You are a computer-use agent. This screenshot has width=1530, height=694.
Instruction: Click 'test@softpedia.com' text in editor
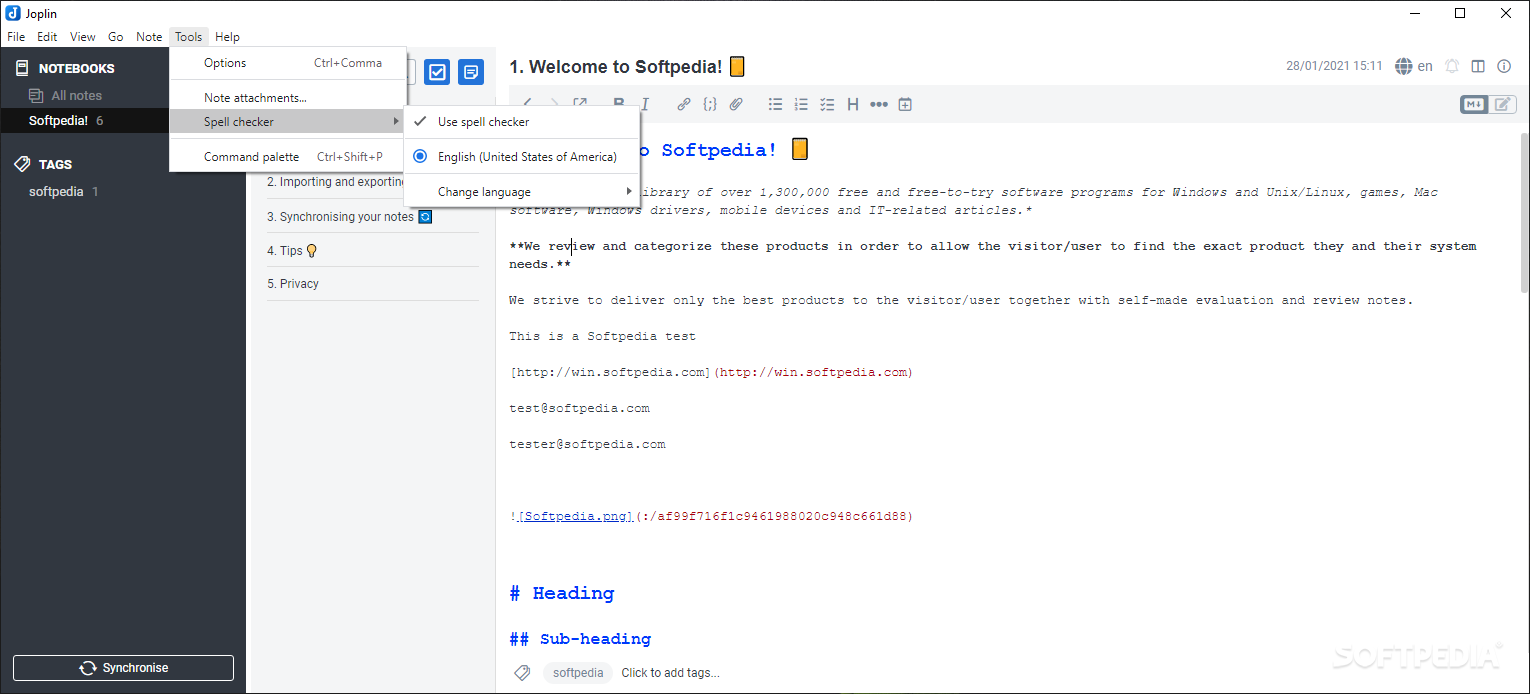click(x=579, y=408)
